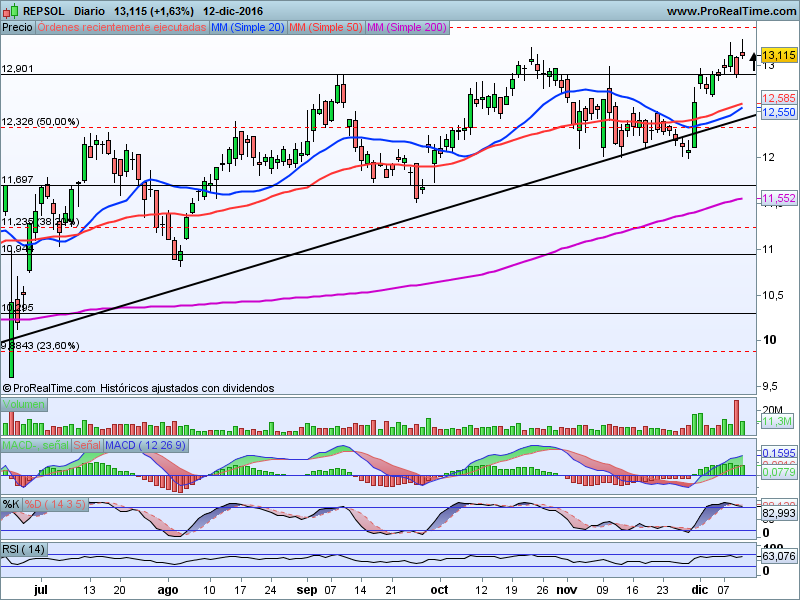Click the Diario timeframe text in header
800x600 pixels.
click(89, 11)
